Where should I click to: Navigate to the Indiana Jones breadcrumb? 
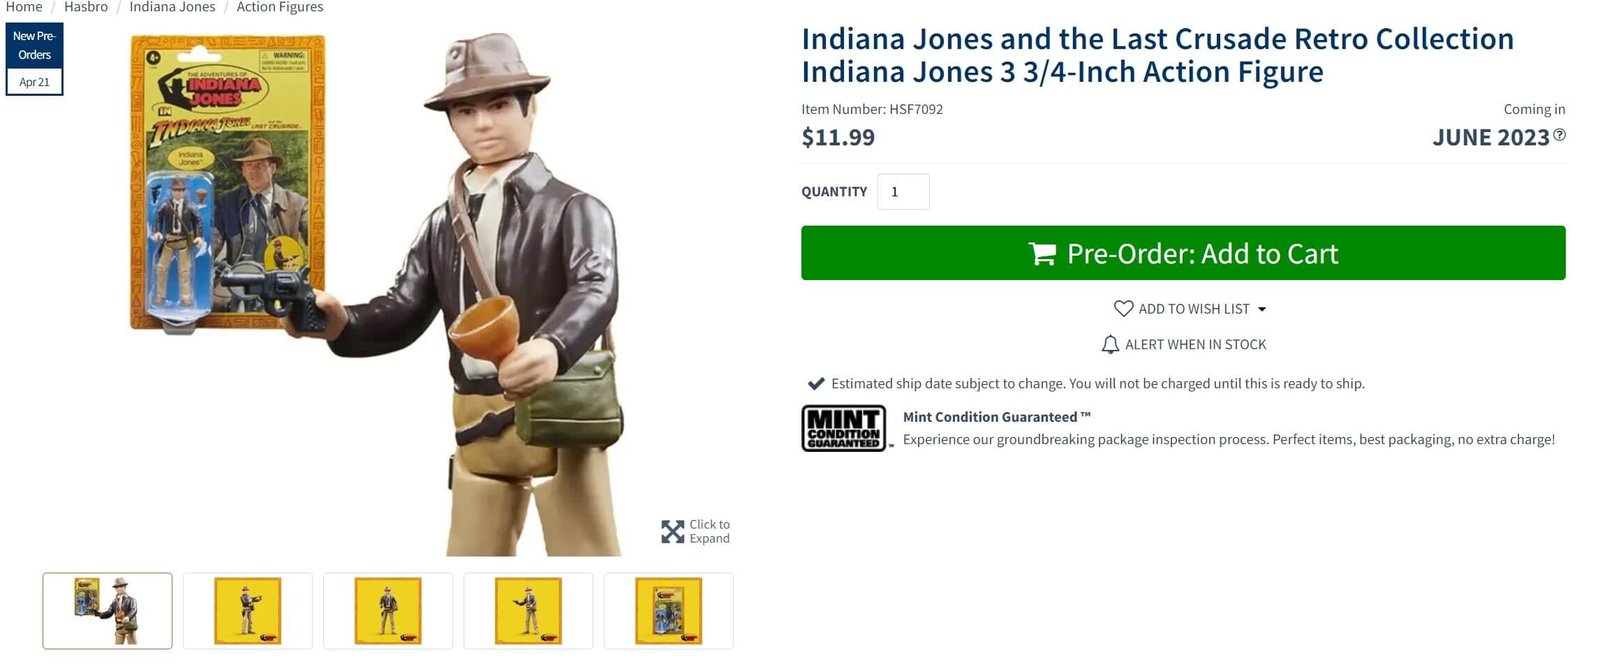pos(172,7)
